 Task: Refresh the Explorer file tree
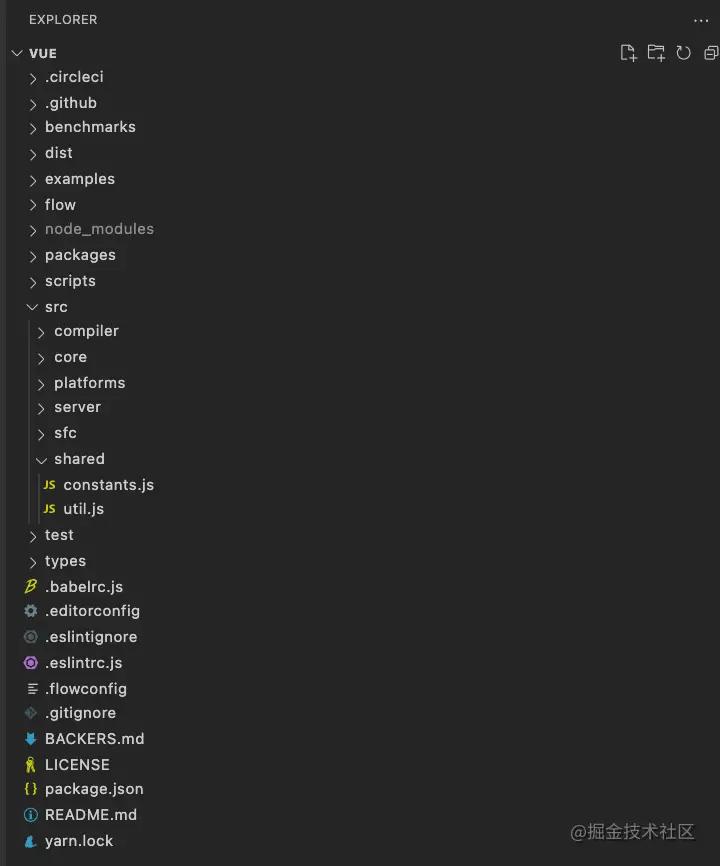(684, 53)
